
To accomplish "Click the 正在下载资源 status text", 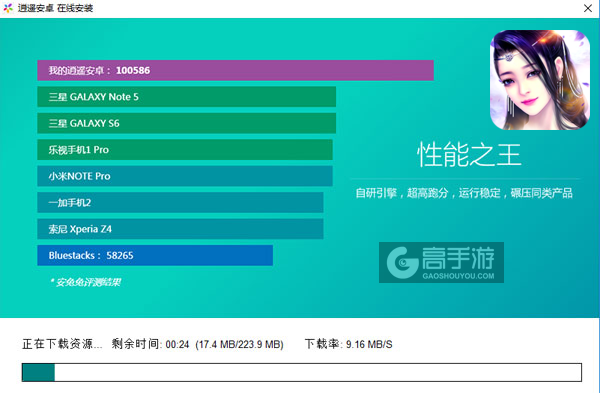I will [62, 344].
